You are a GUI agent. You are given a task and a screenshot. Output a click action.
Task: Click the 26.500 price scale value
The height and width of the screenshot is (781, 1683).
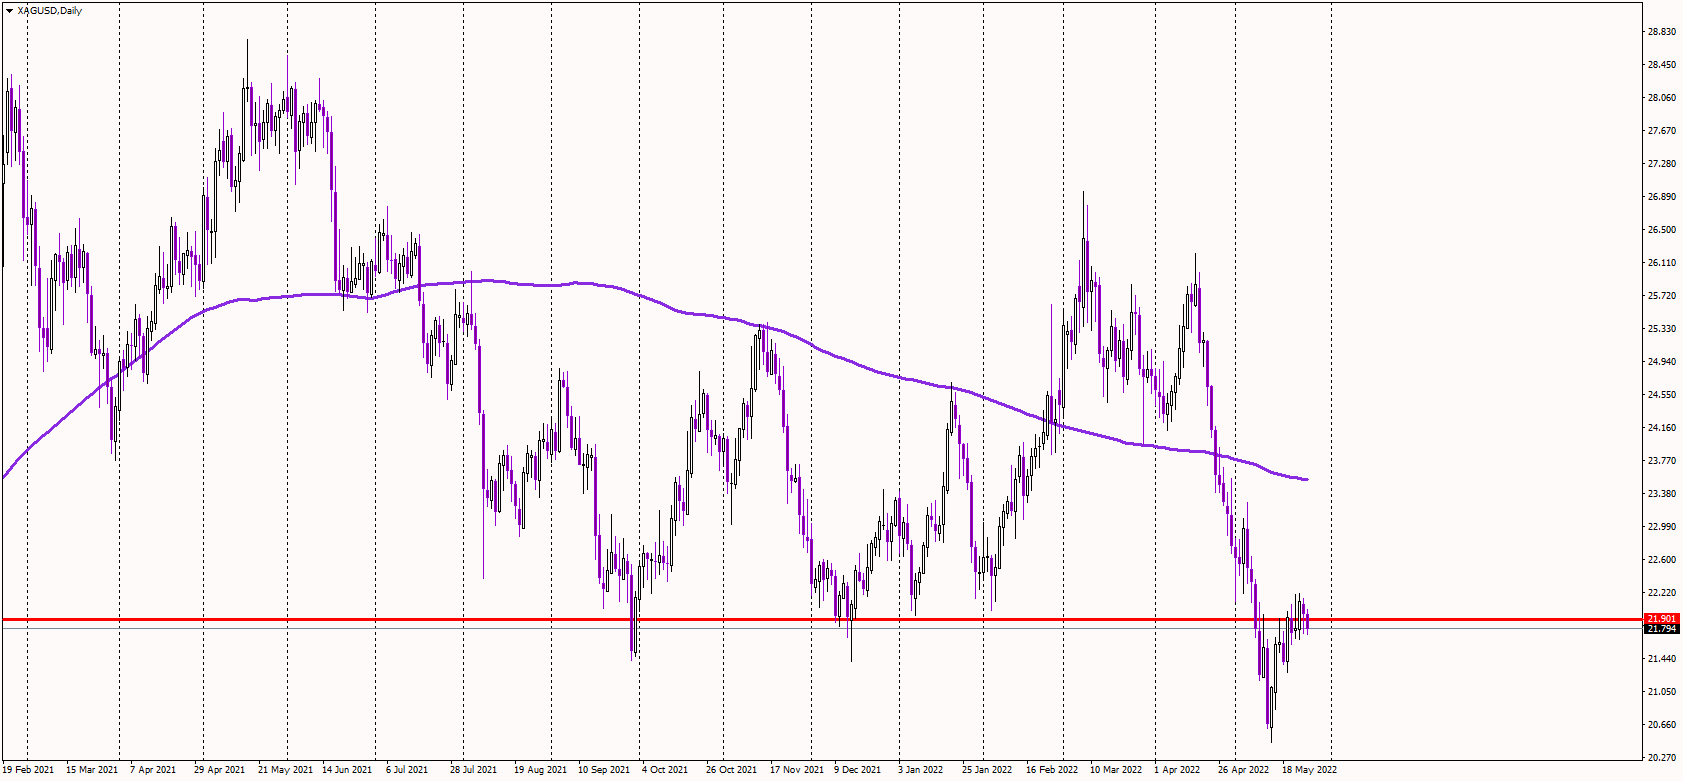(1662, 230)
